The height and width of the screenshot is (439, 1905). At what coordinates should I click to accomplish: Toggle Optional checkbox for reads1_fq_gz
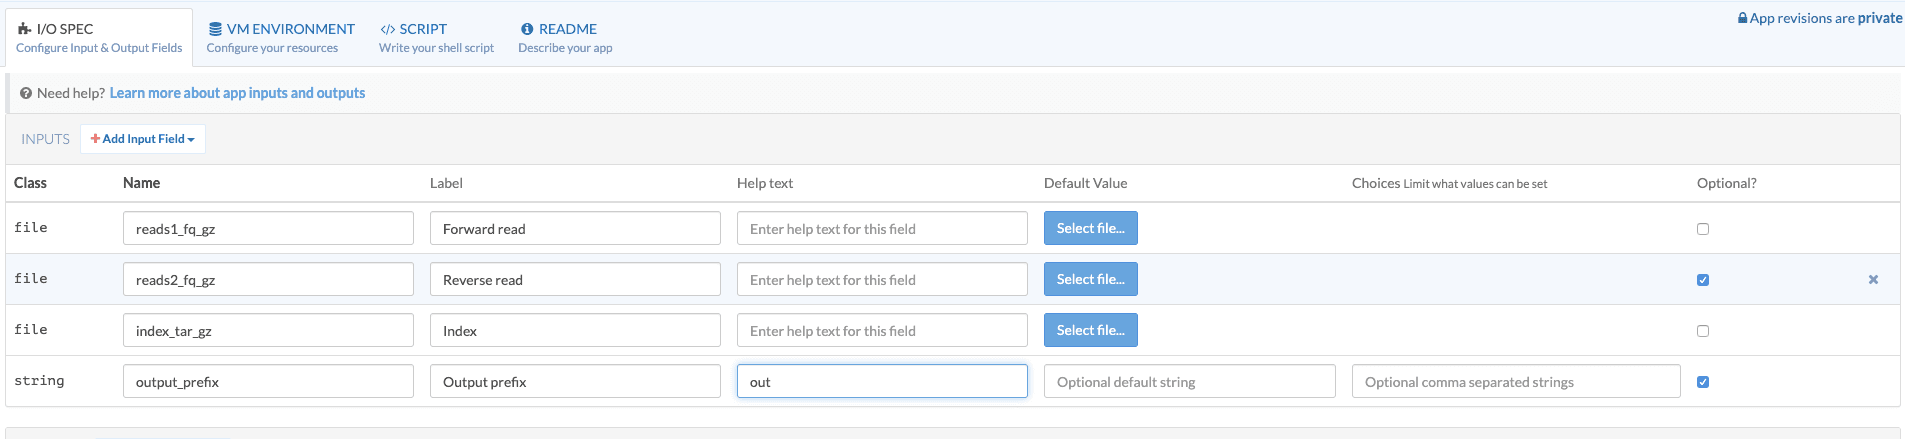click(x=1703, y=229)
